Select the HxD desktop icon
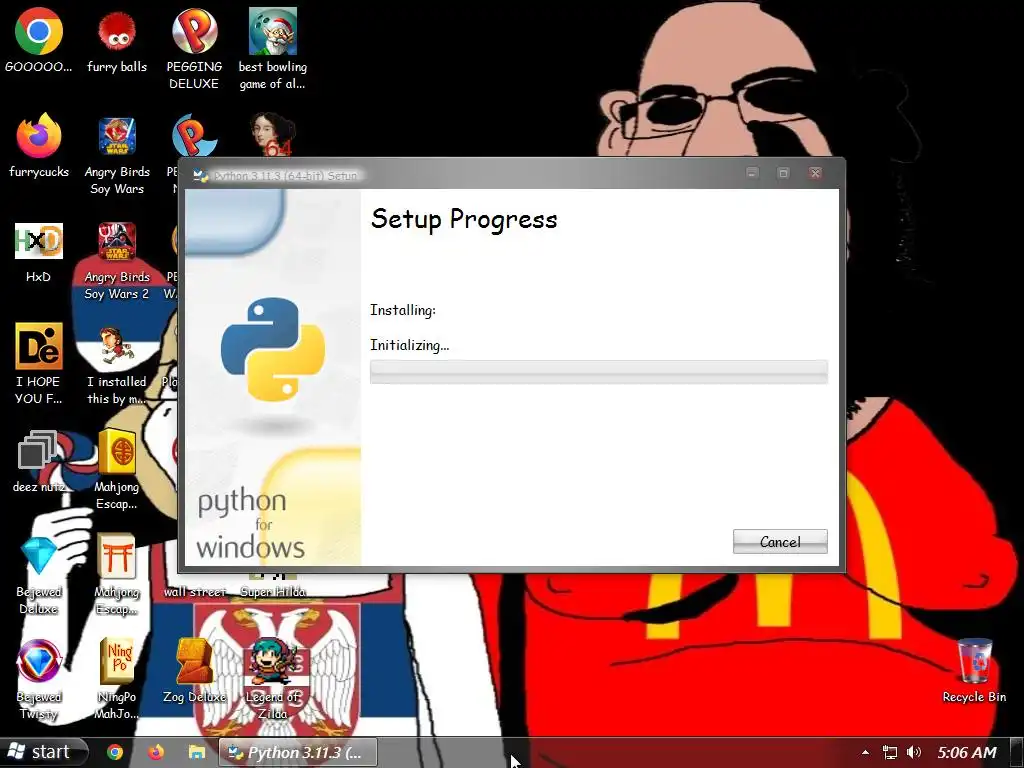The width and height of the screenshot is (1024, 768). (39, 252)
